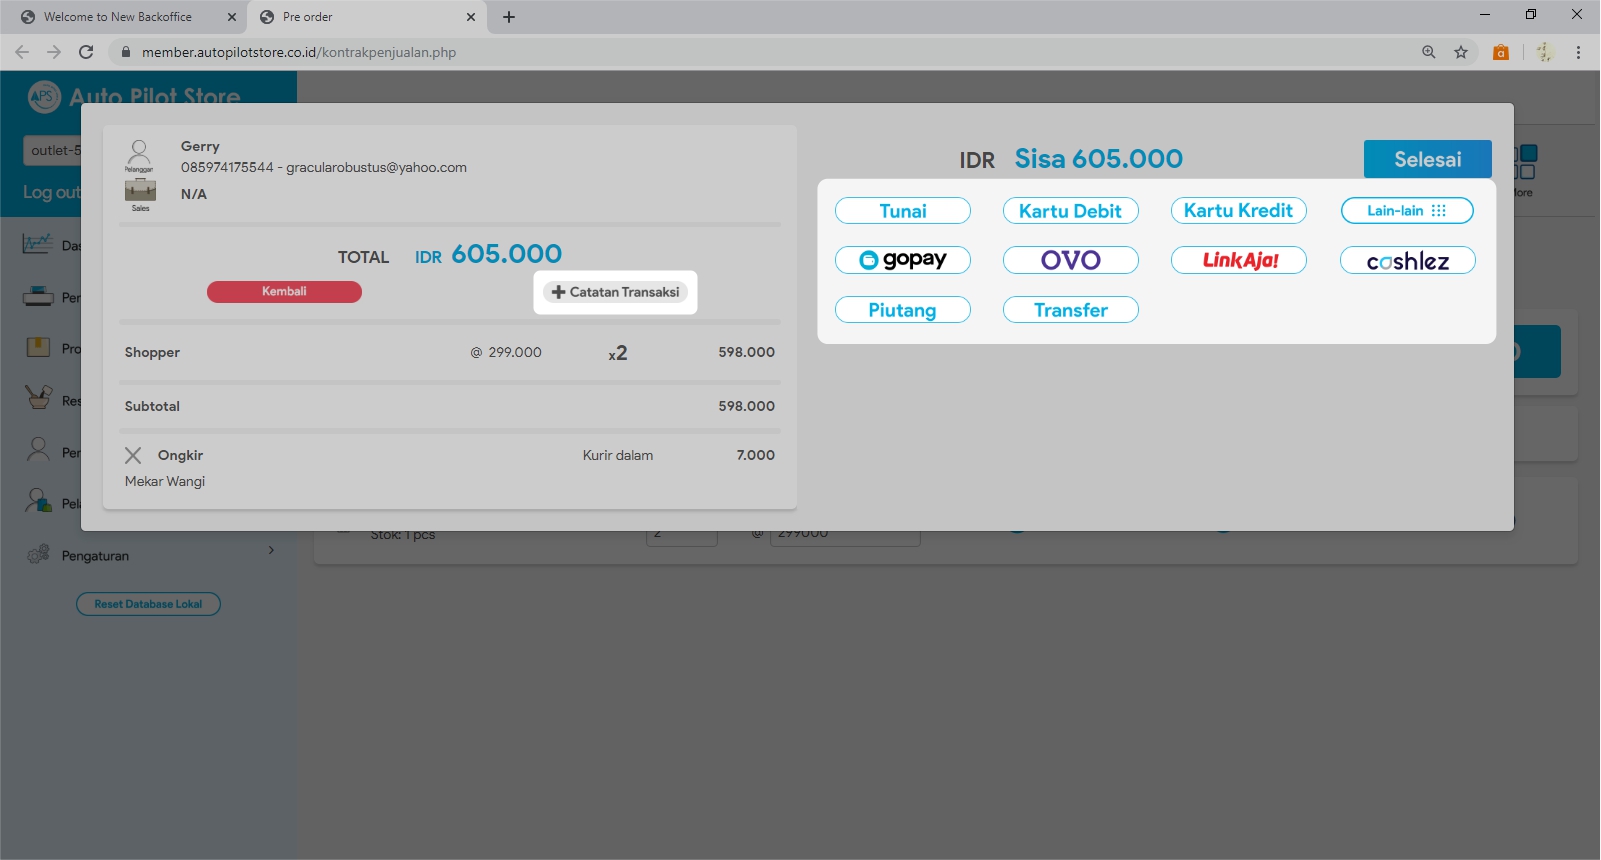
Task: Open the Chrome three-dot menu
Action: (1578, 52)
